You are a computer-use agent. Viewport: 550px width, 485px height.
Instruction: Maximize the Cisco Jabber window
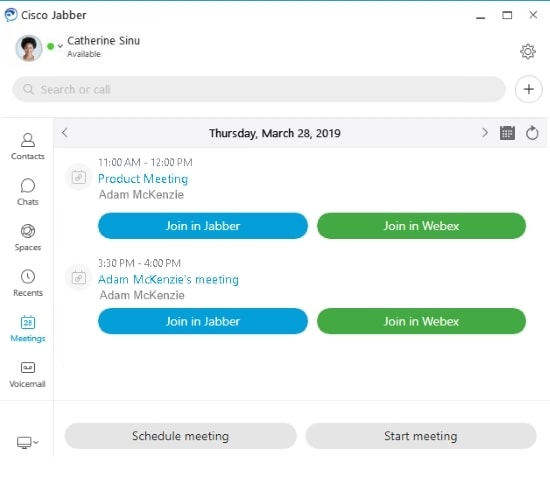507,15
